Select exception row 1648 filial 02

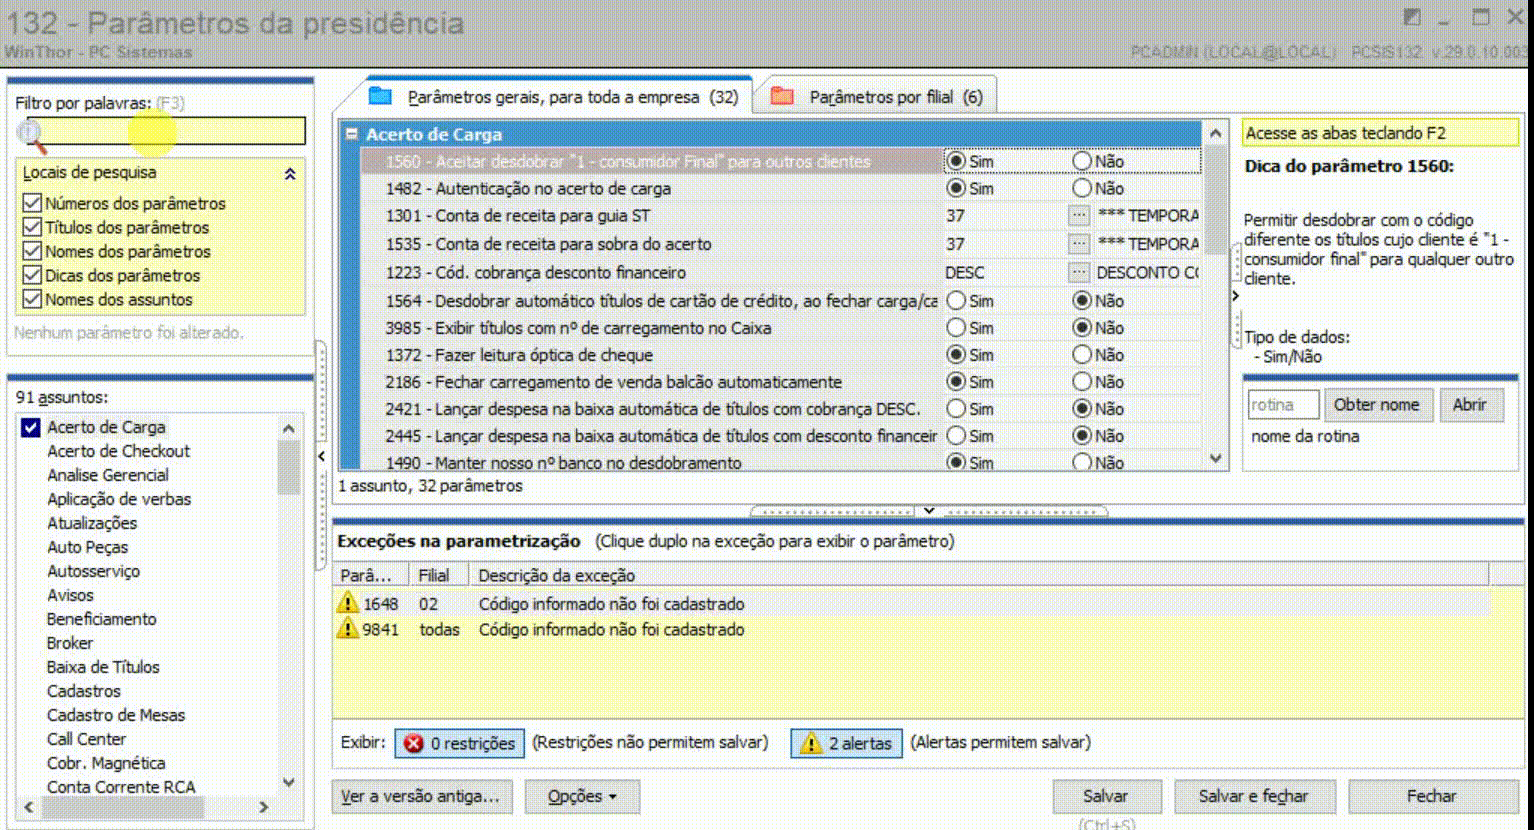(912, 604)
